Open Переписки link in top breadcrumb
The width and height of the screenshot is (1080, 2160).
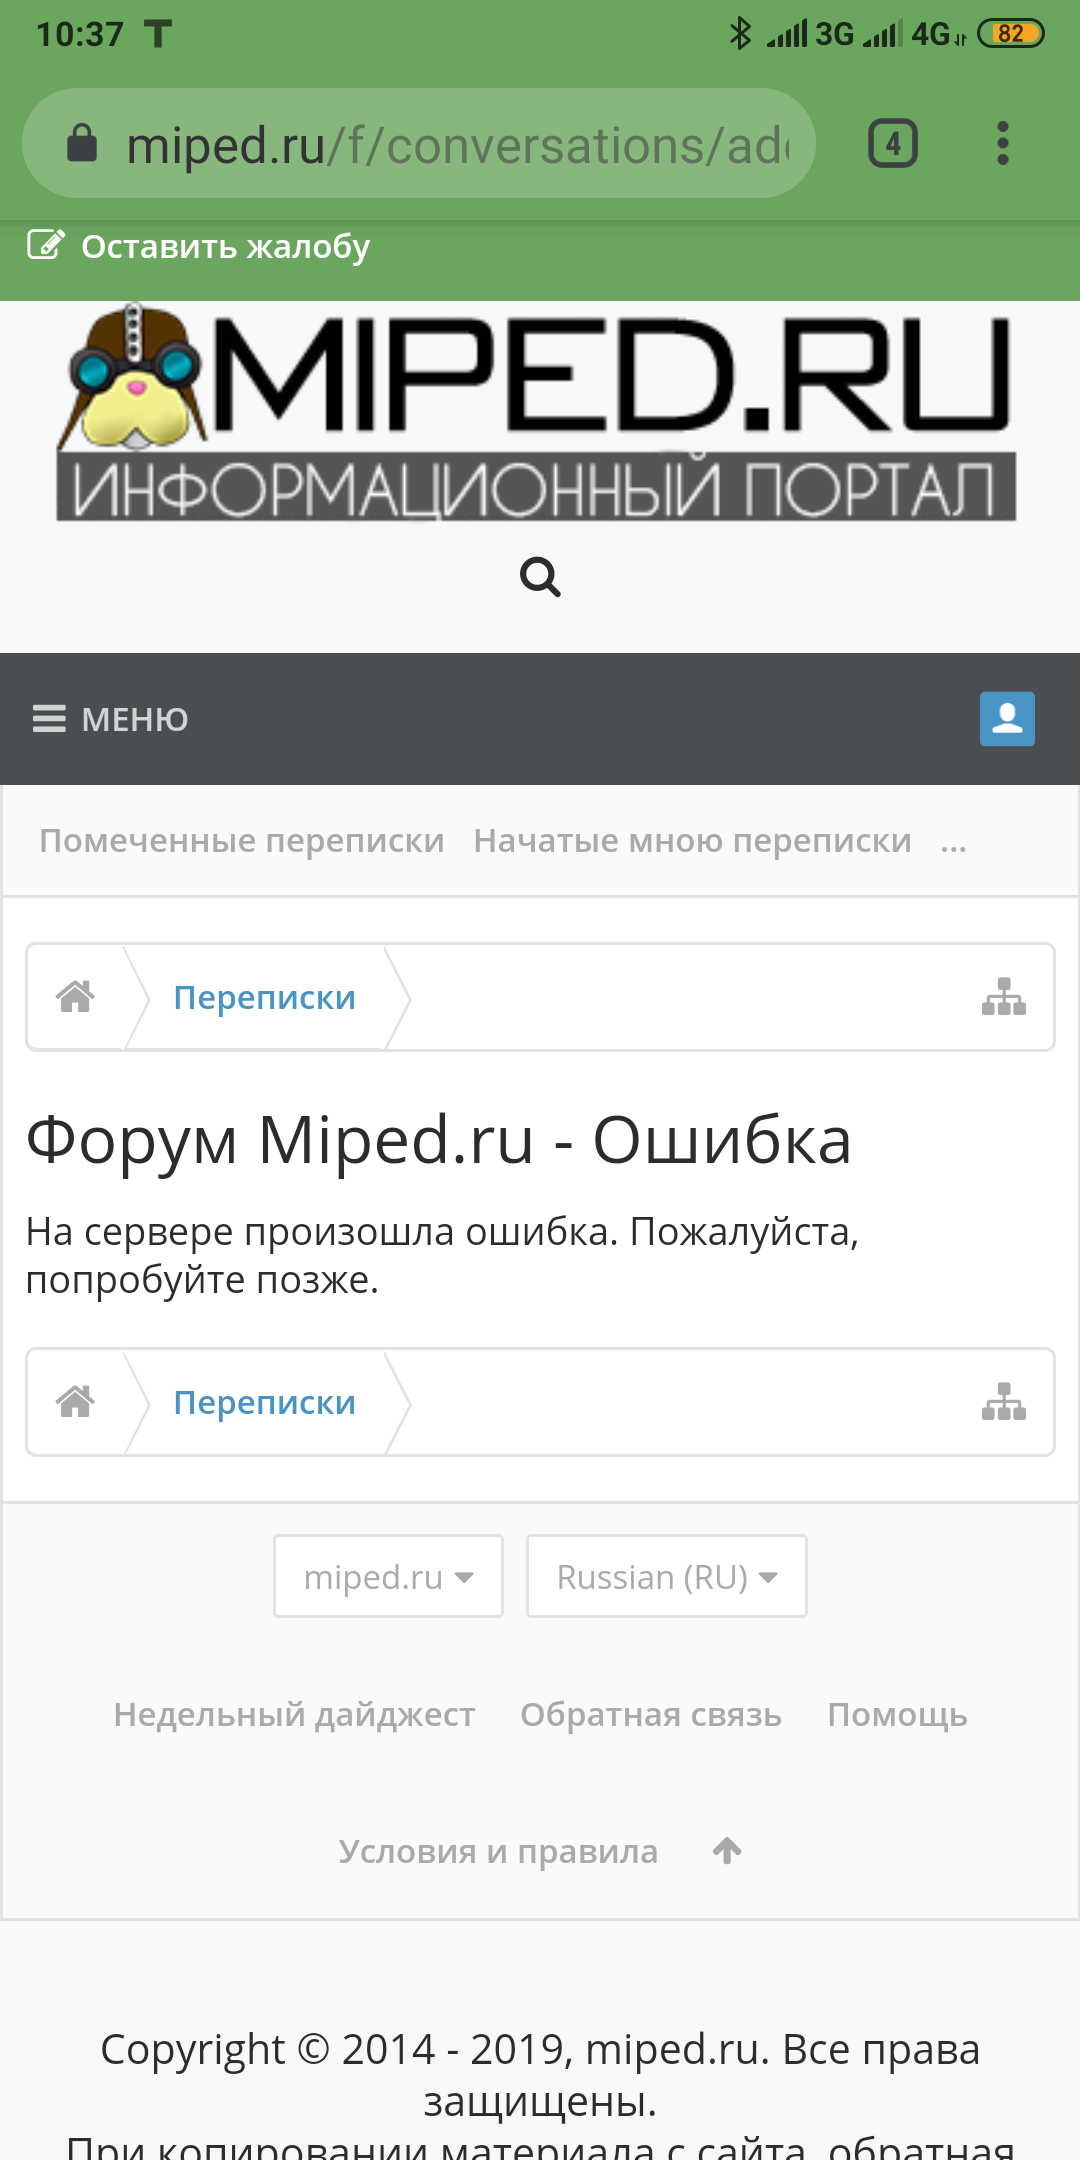click(x=265, y=998)
